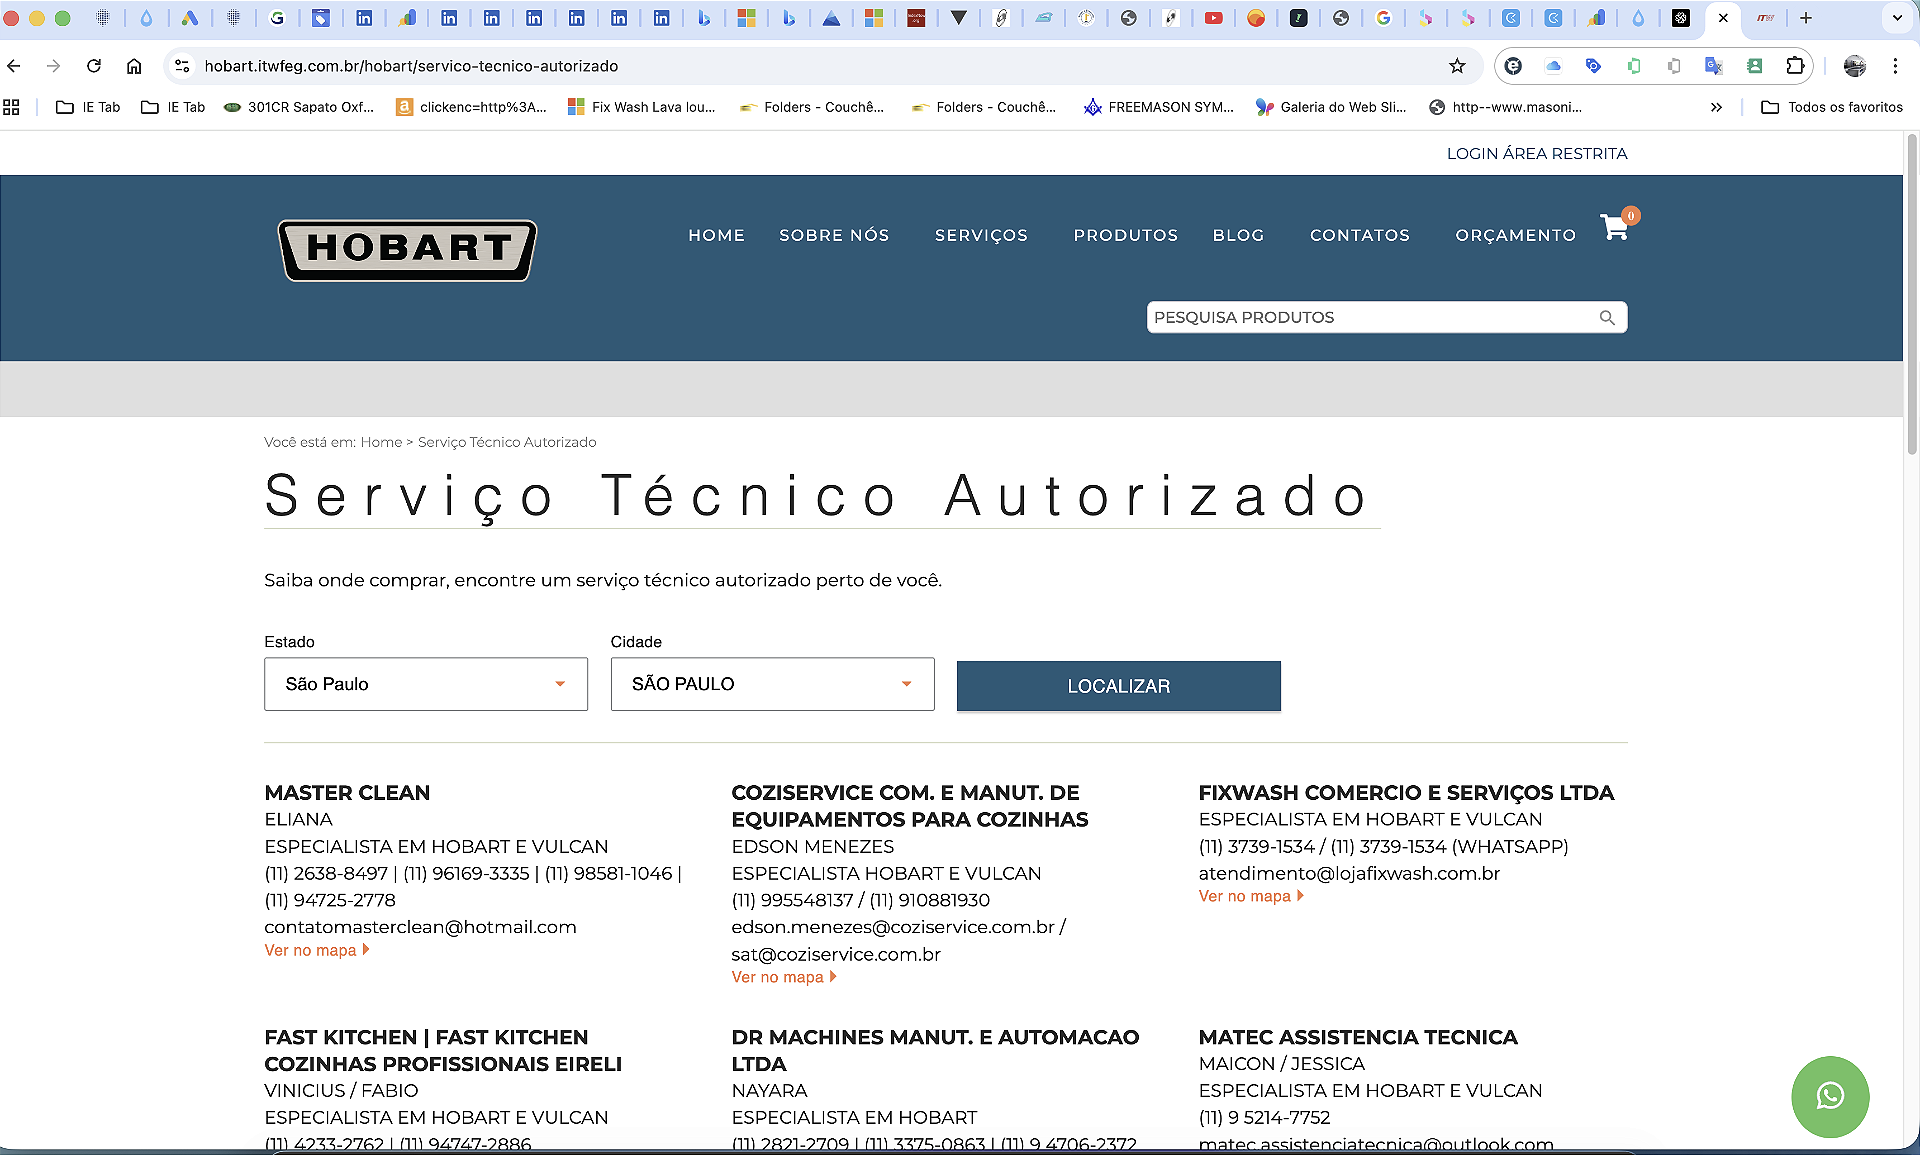The image size is (1920, 1155).
Task: Open the Galeria do Web Sli... bookmark
Action: (x=1331, y=107)
